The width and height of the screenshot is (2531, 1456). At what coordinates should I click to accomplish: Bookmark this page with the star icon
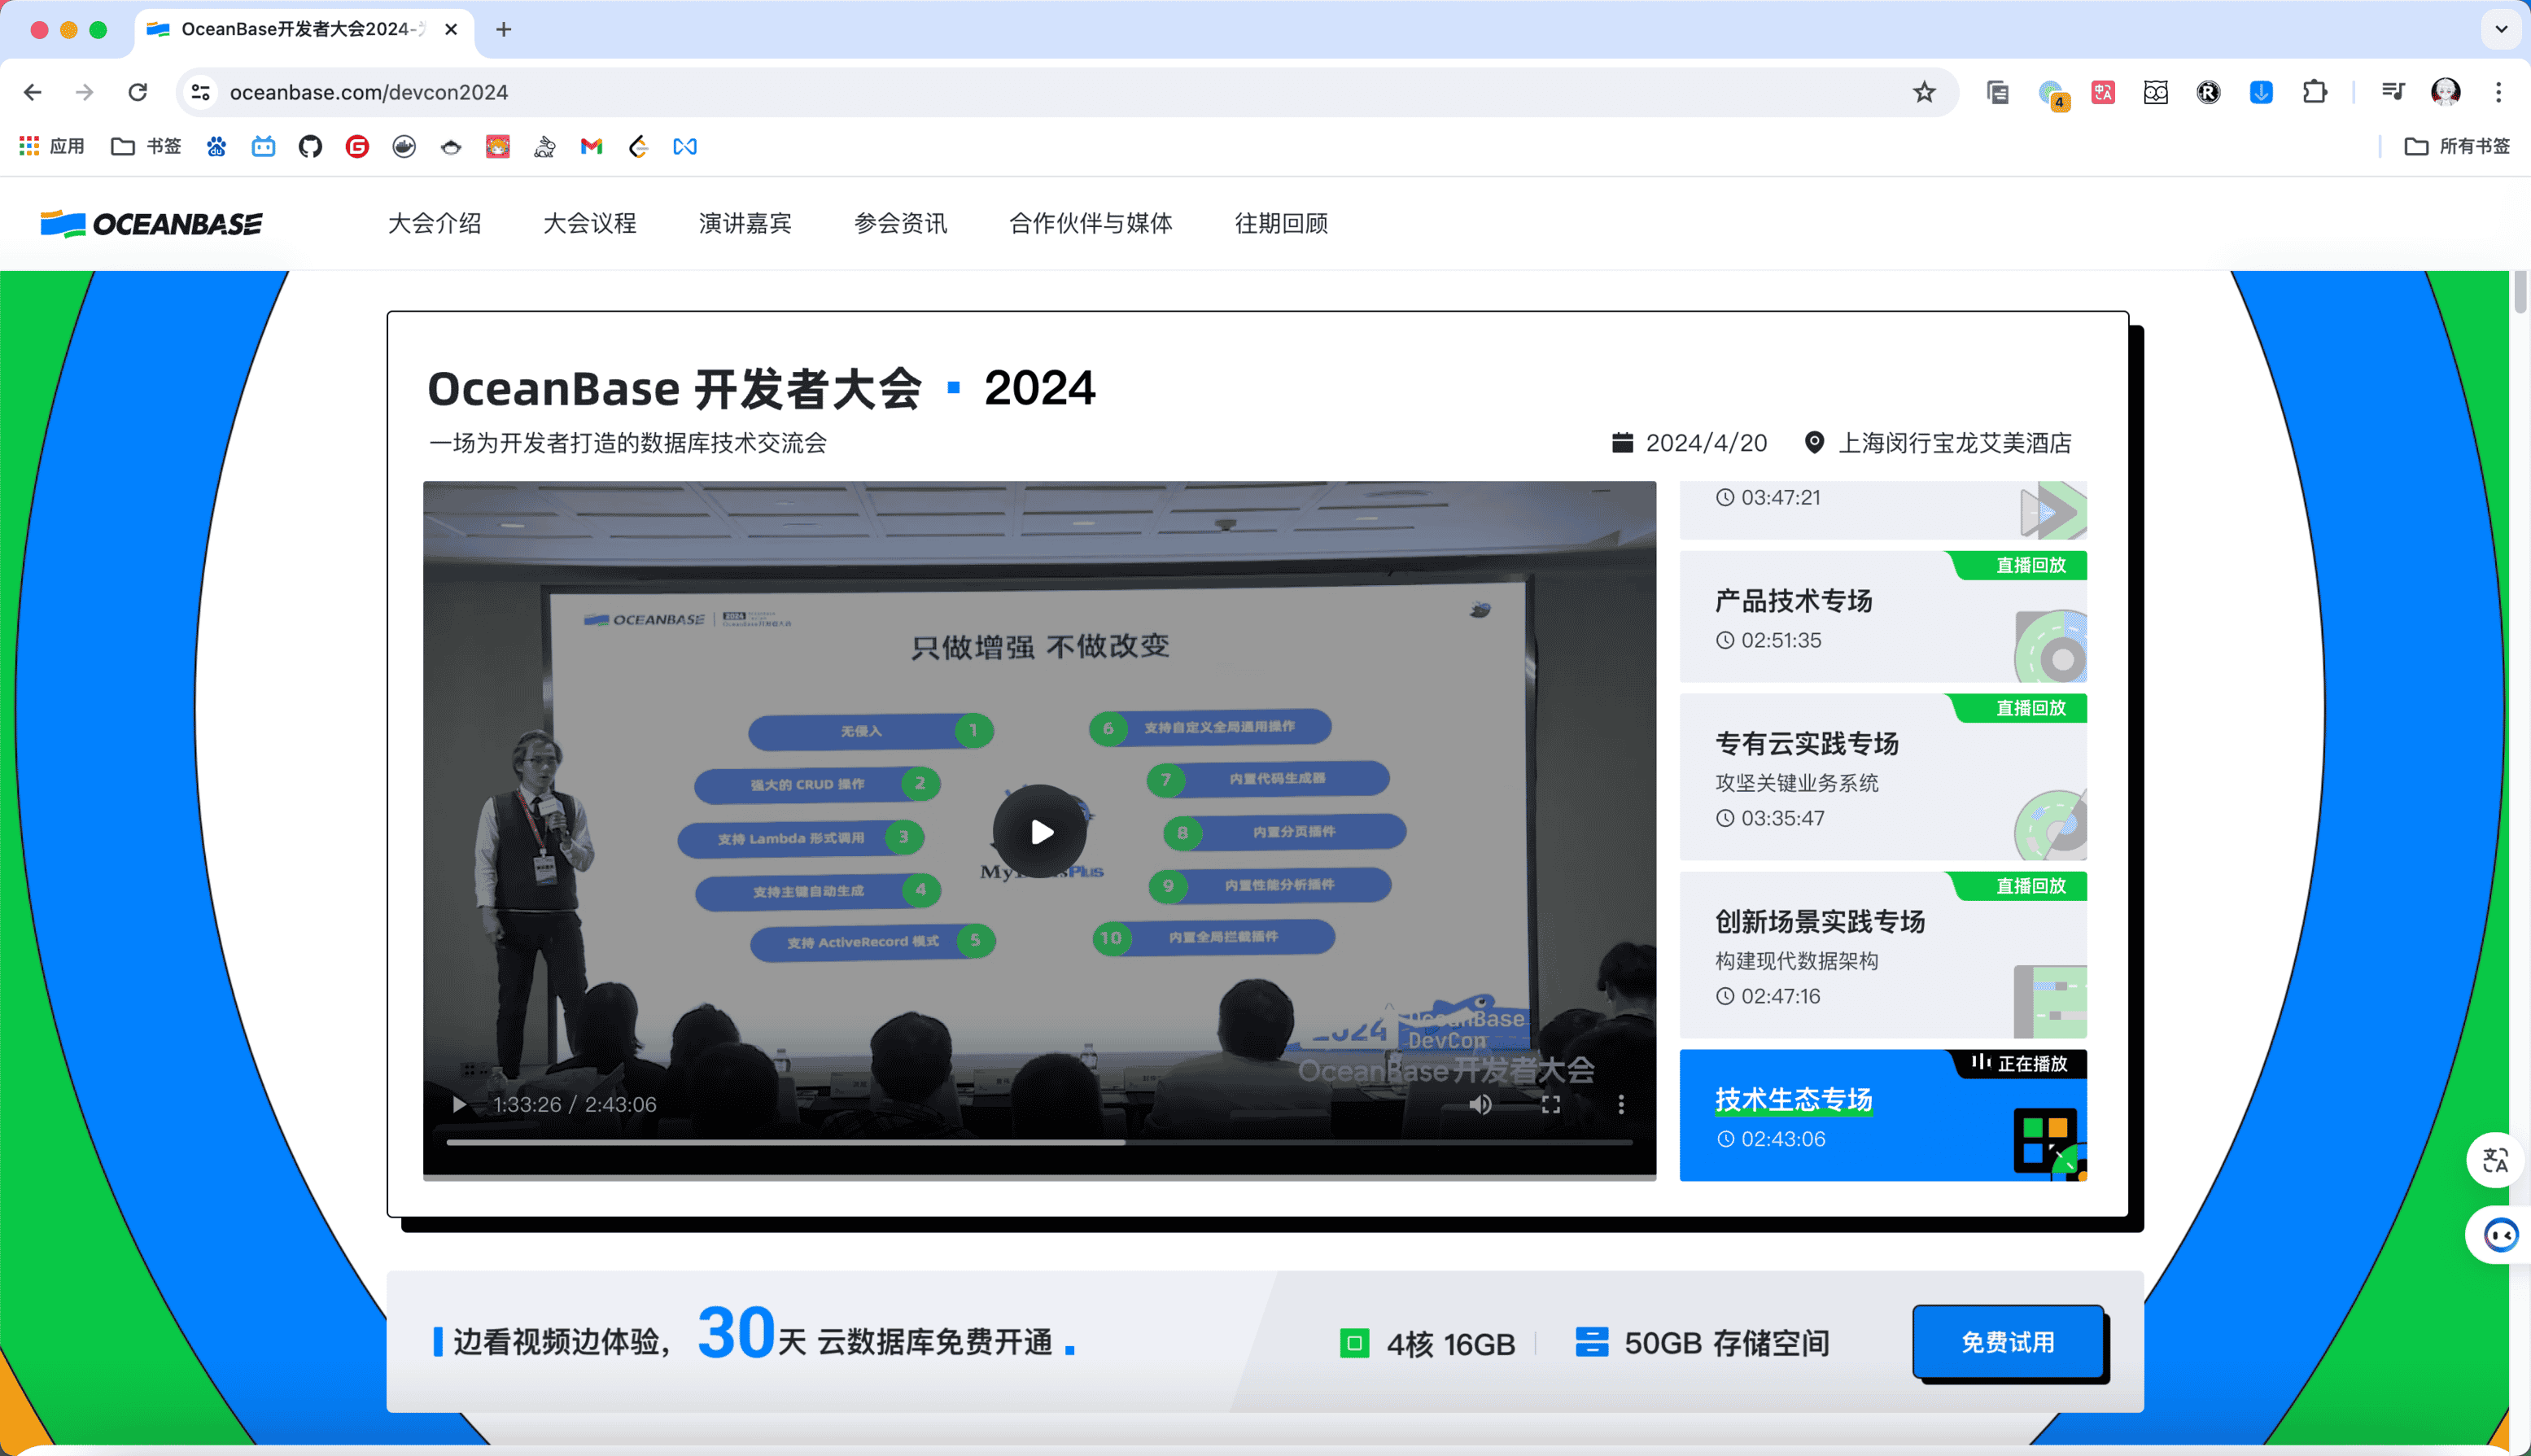1924,92
